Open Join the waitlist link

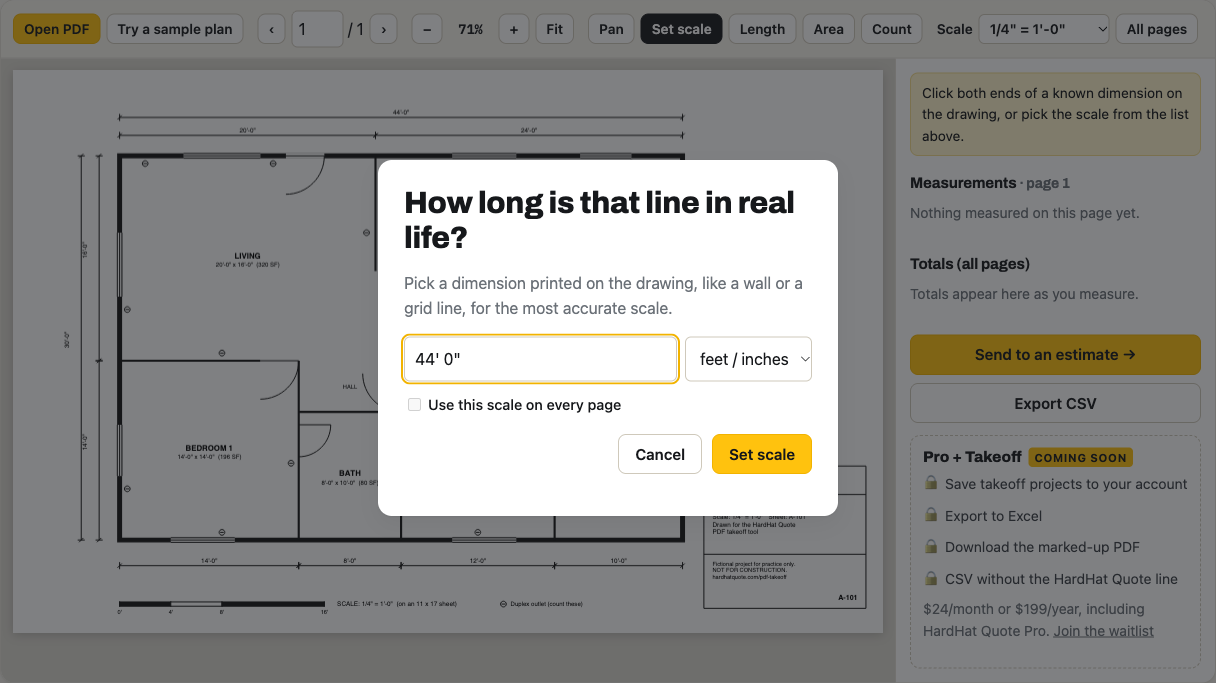(1103, 631)
